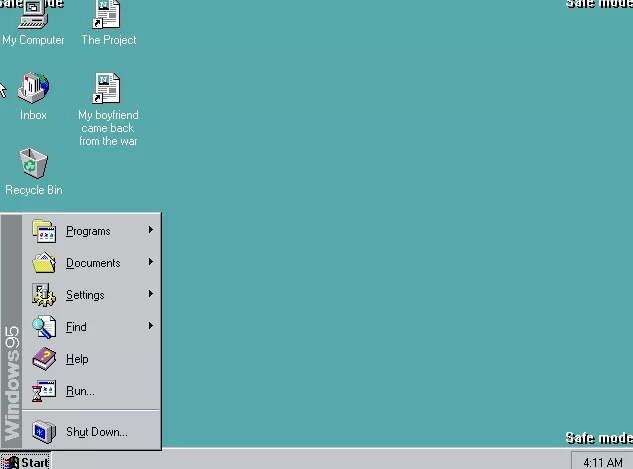Open the My Computer desktop icon
The image size is (633, 469).
click(33, 16)
